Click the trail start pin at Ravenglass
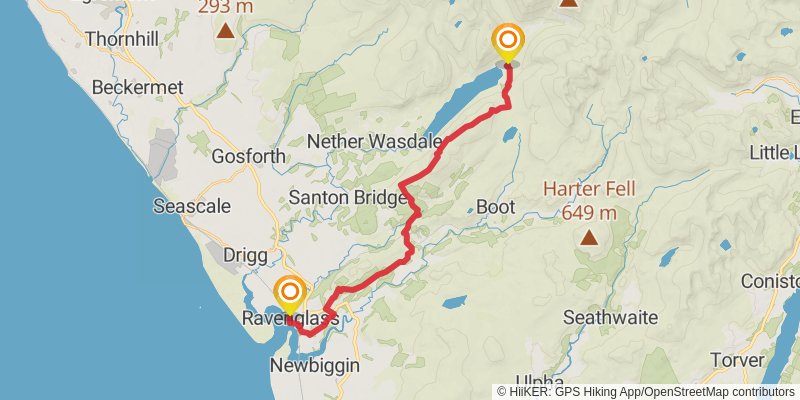Screen dimensions: 800x400 pos(290,295)
